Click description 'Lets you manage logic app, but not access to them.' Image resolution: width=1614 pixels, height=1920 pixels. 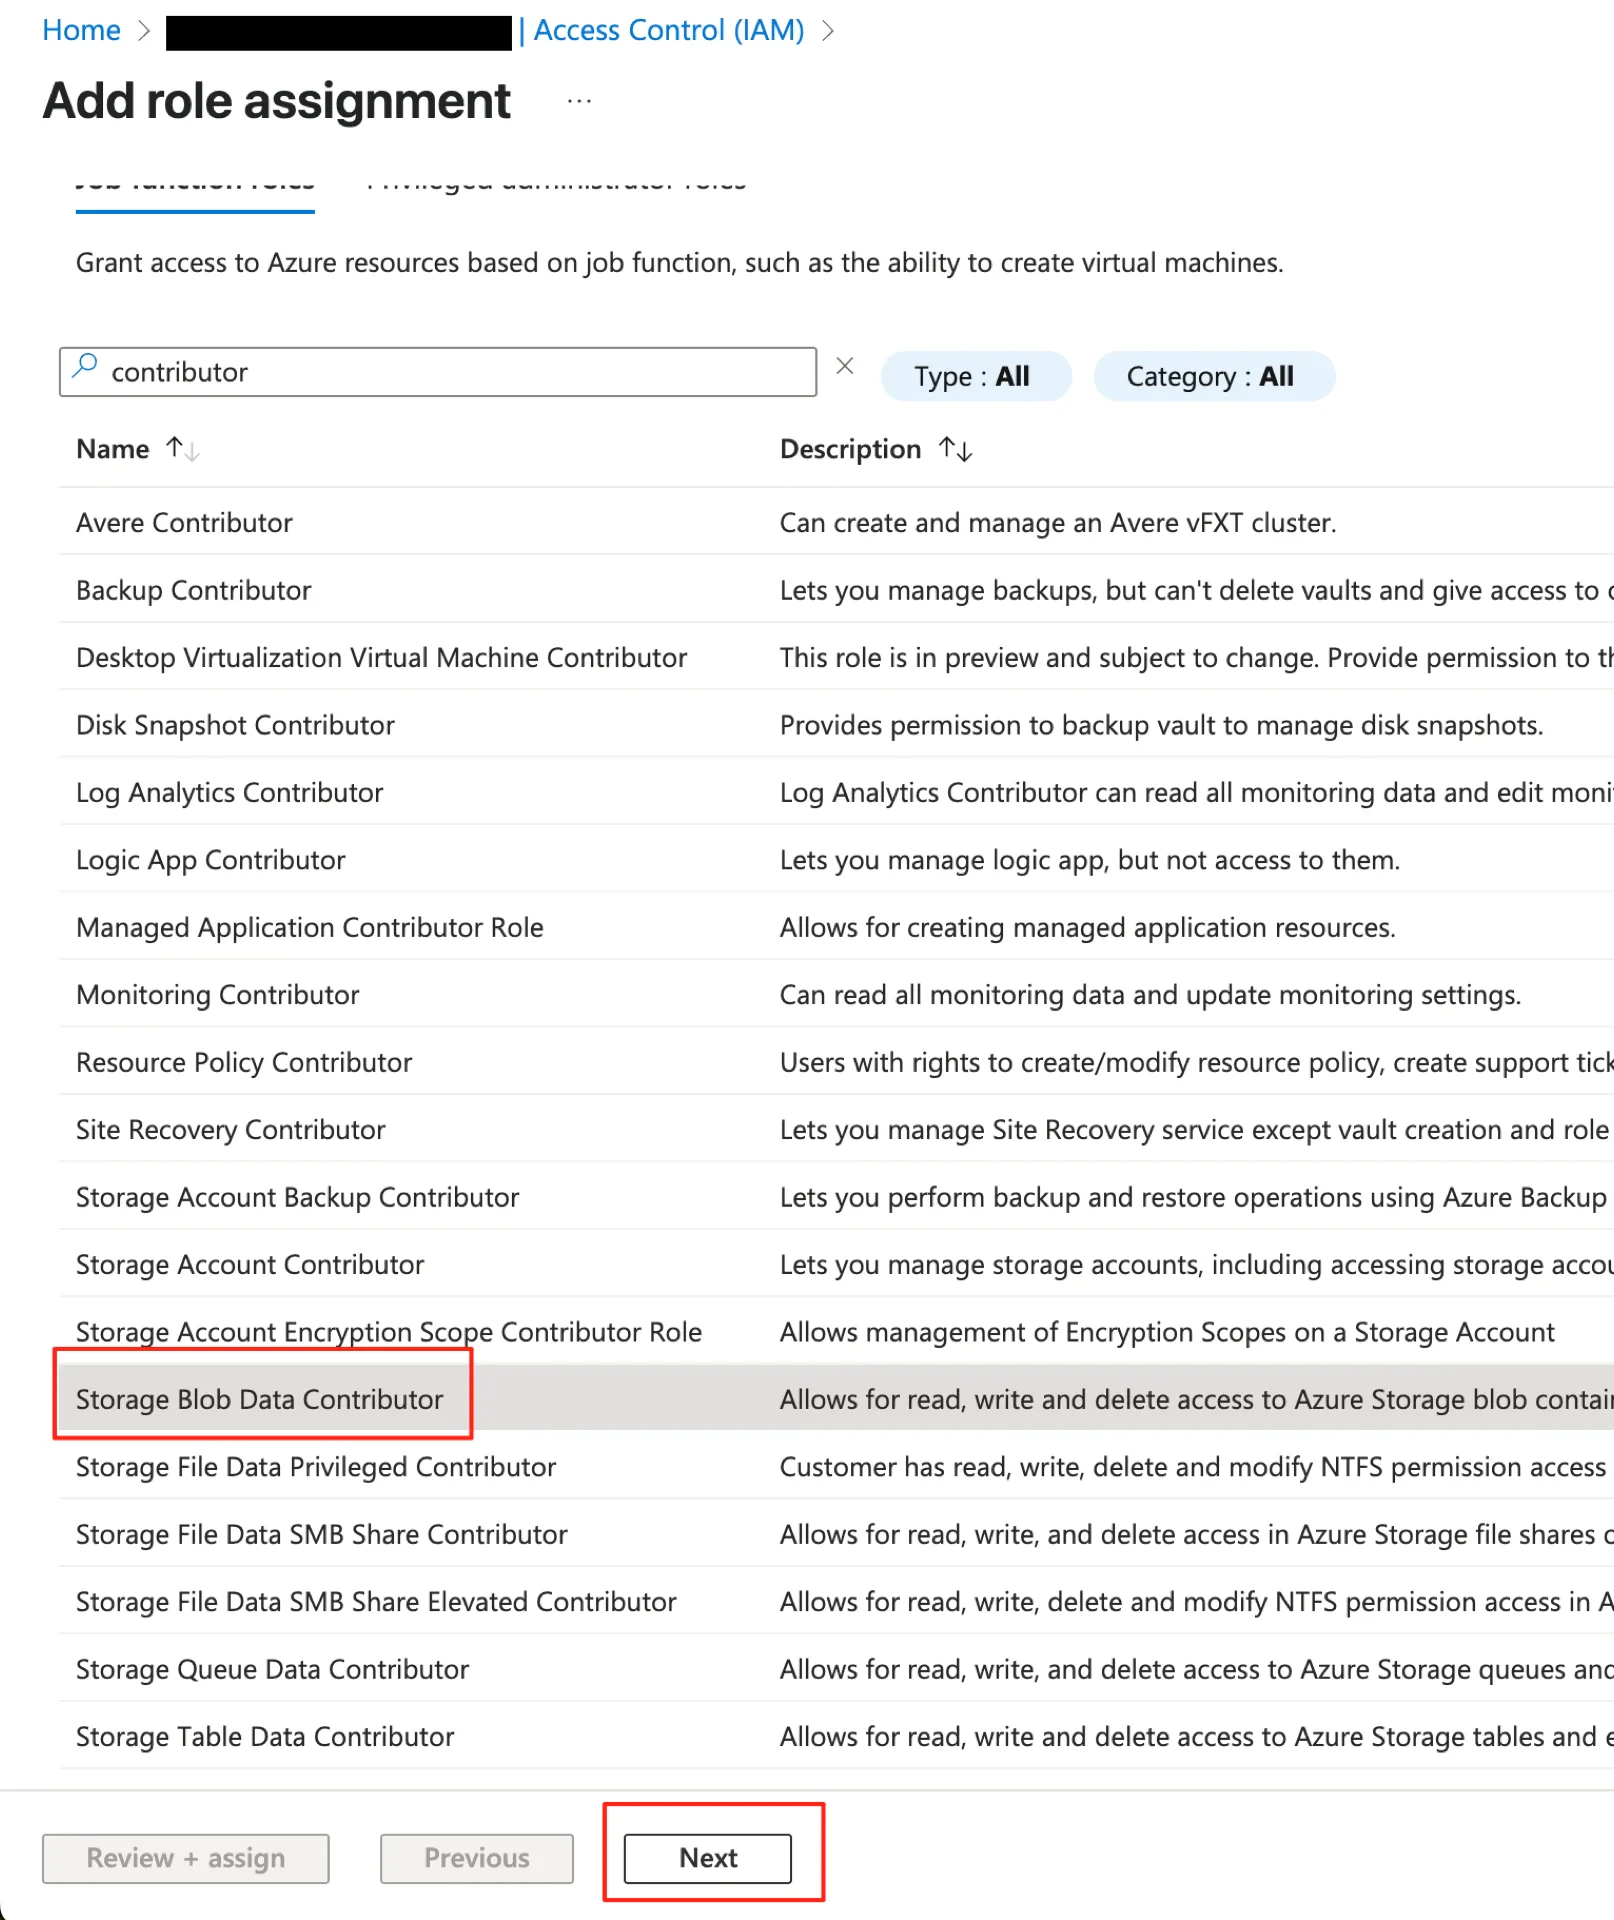pyautogui.click(x=1089, y=860)
